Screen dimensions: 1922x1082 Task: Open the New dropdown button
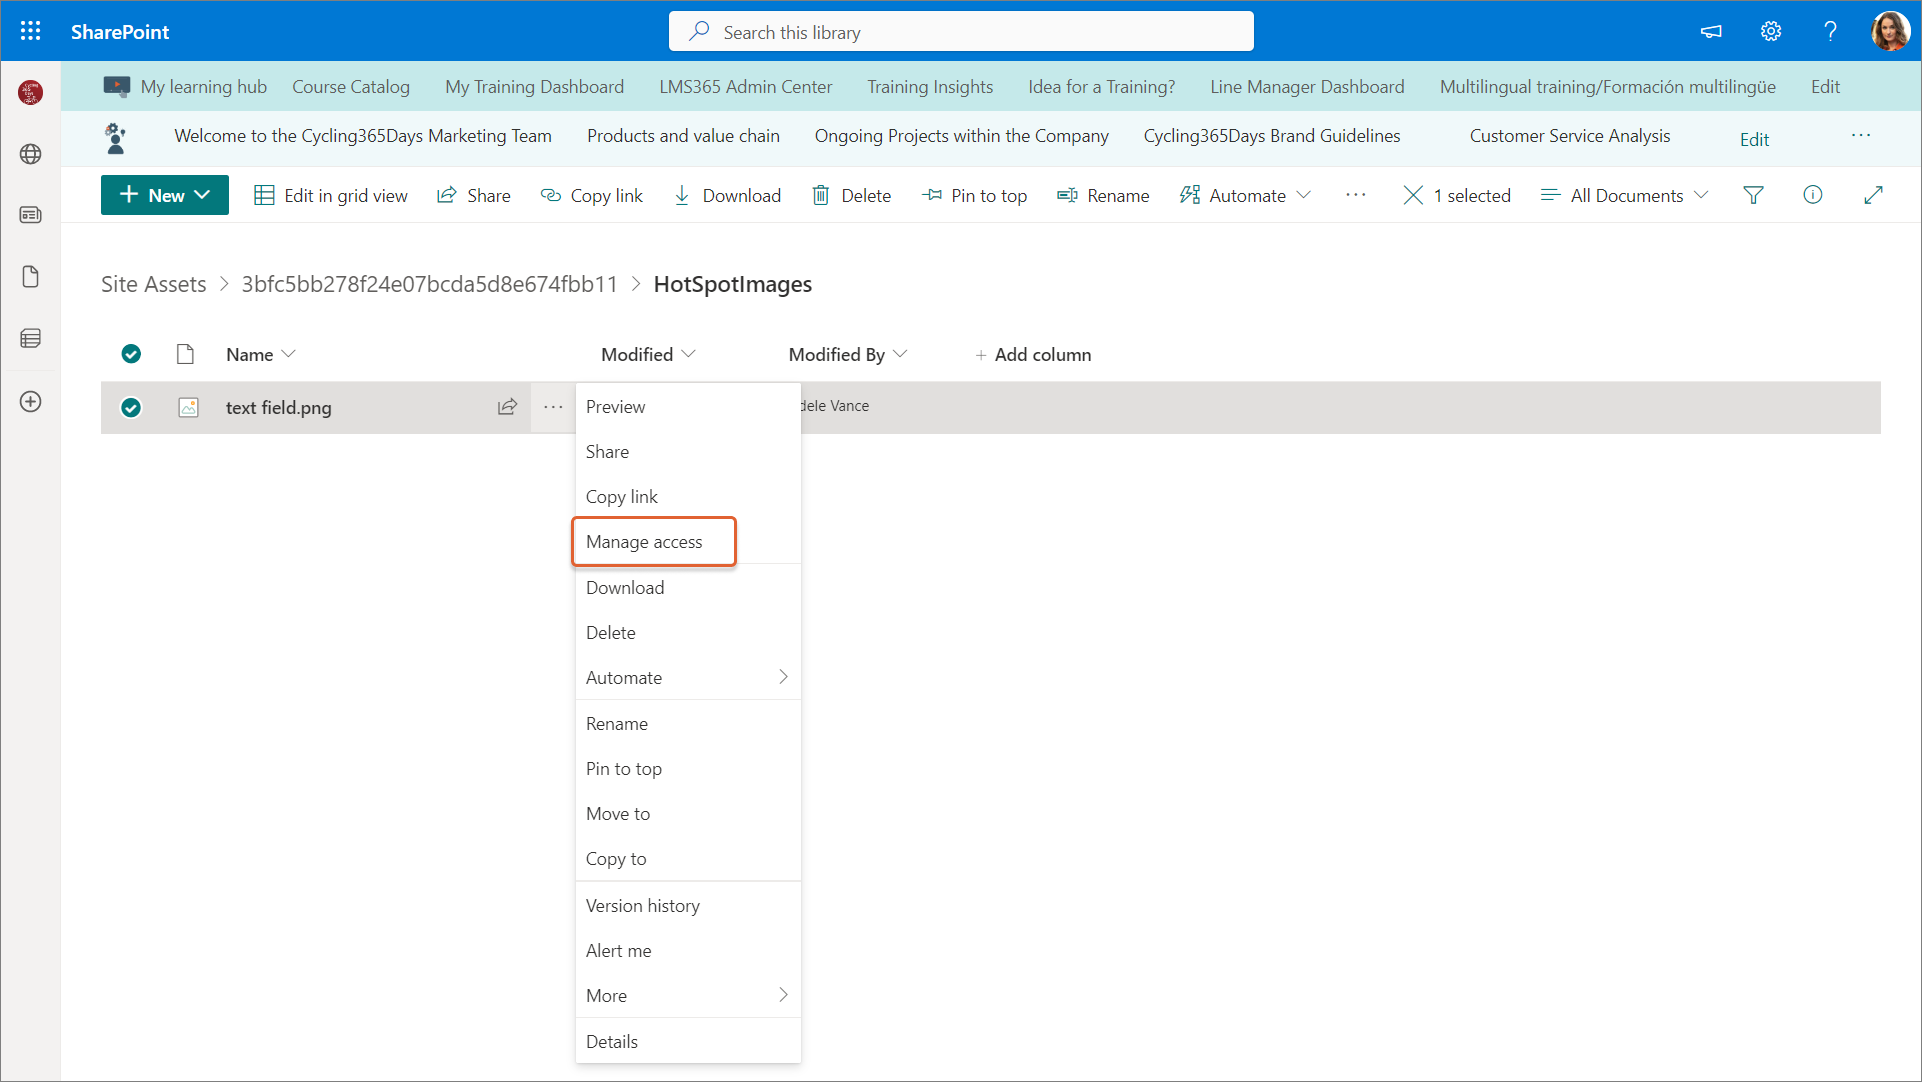tap(165, 195)
